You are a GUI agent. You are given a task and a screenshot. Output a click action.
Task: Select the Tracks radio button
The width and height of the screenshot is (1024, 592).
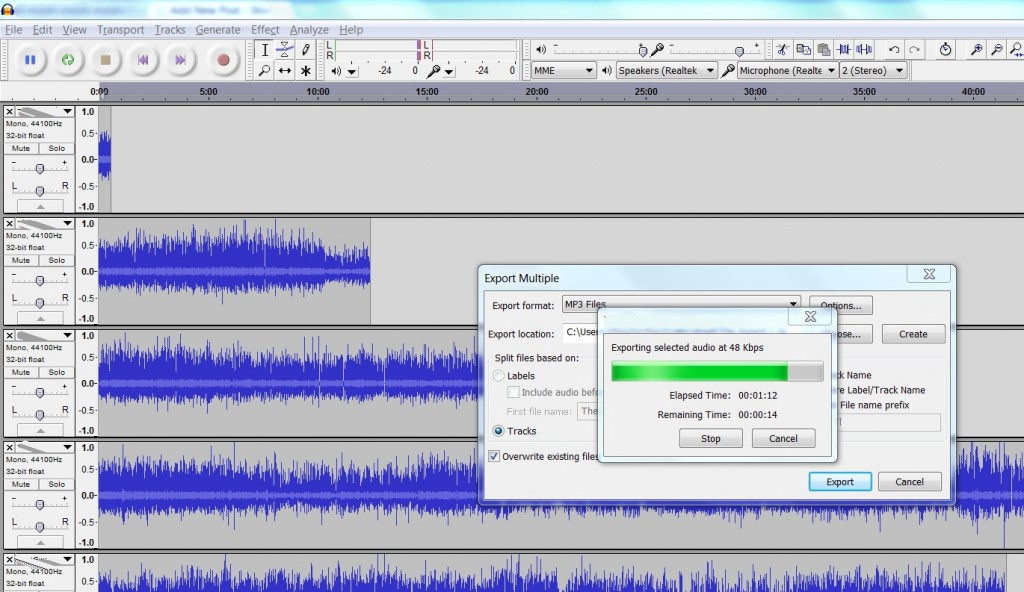(x=499, y=431)
